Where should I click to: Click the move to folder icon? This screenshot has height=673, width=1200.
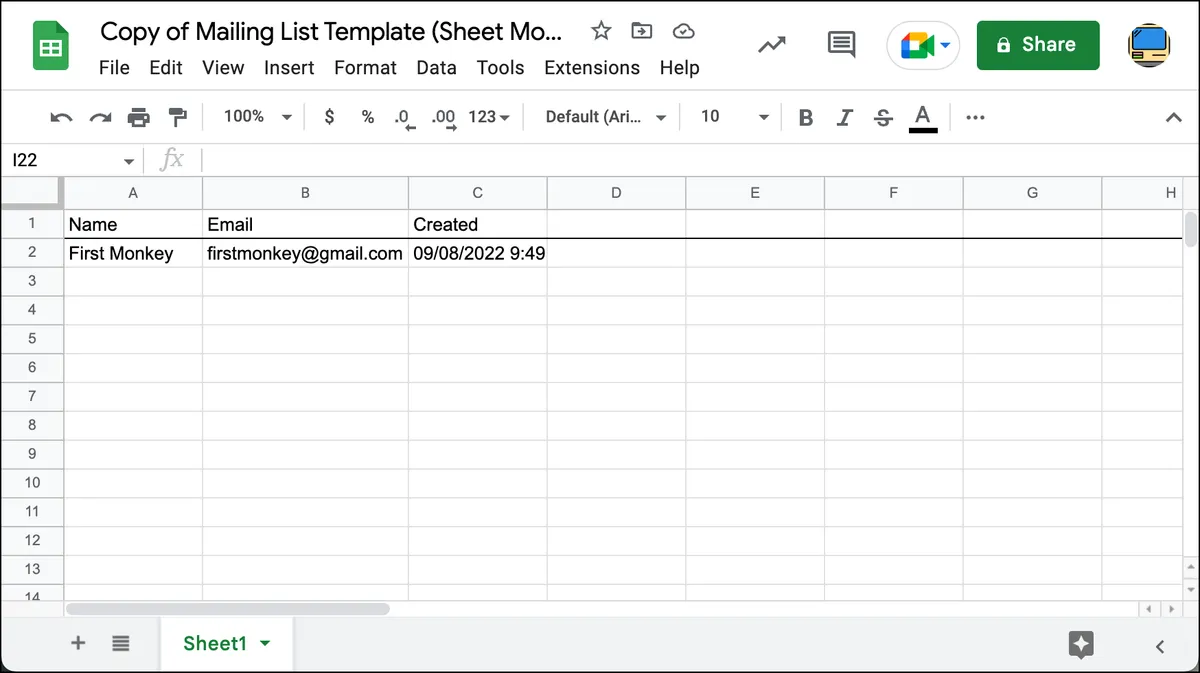641,31
